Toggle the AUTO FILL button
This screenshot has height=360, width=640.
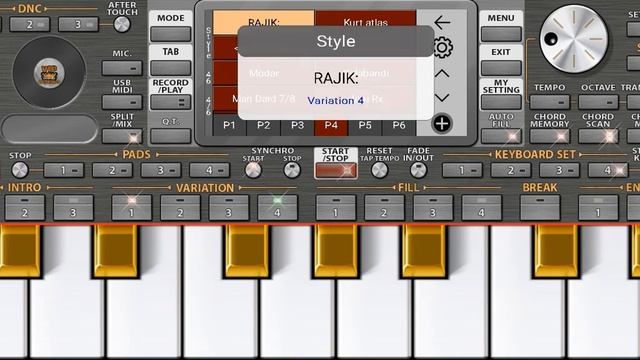coord(501,136)
